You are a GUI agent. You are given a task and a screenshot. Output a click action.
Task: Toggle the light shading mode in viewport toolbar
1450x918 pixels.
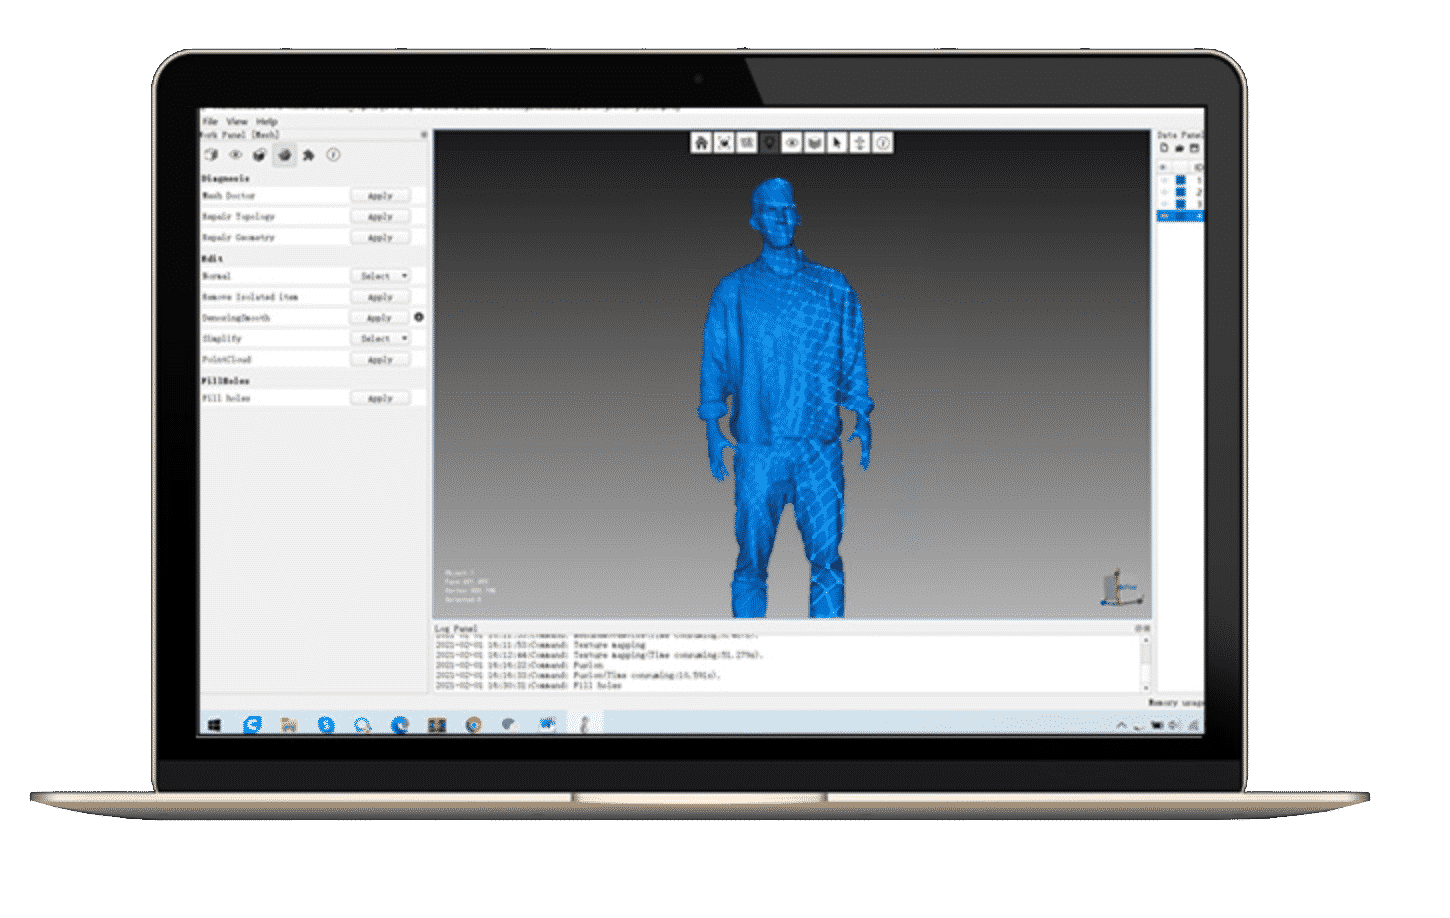tap(768, 142)
